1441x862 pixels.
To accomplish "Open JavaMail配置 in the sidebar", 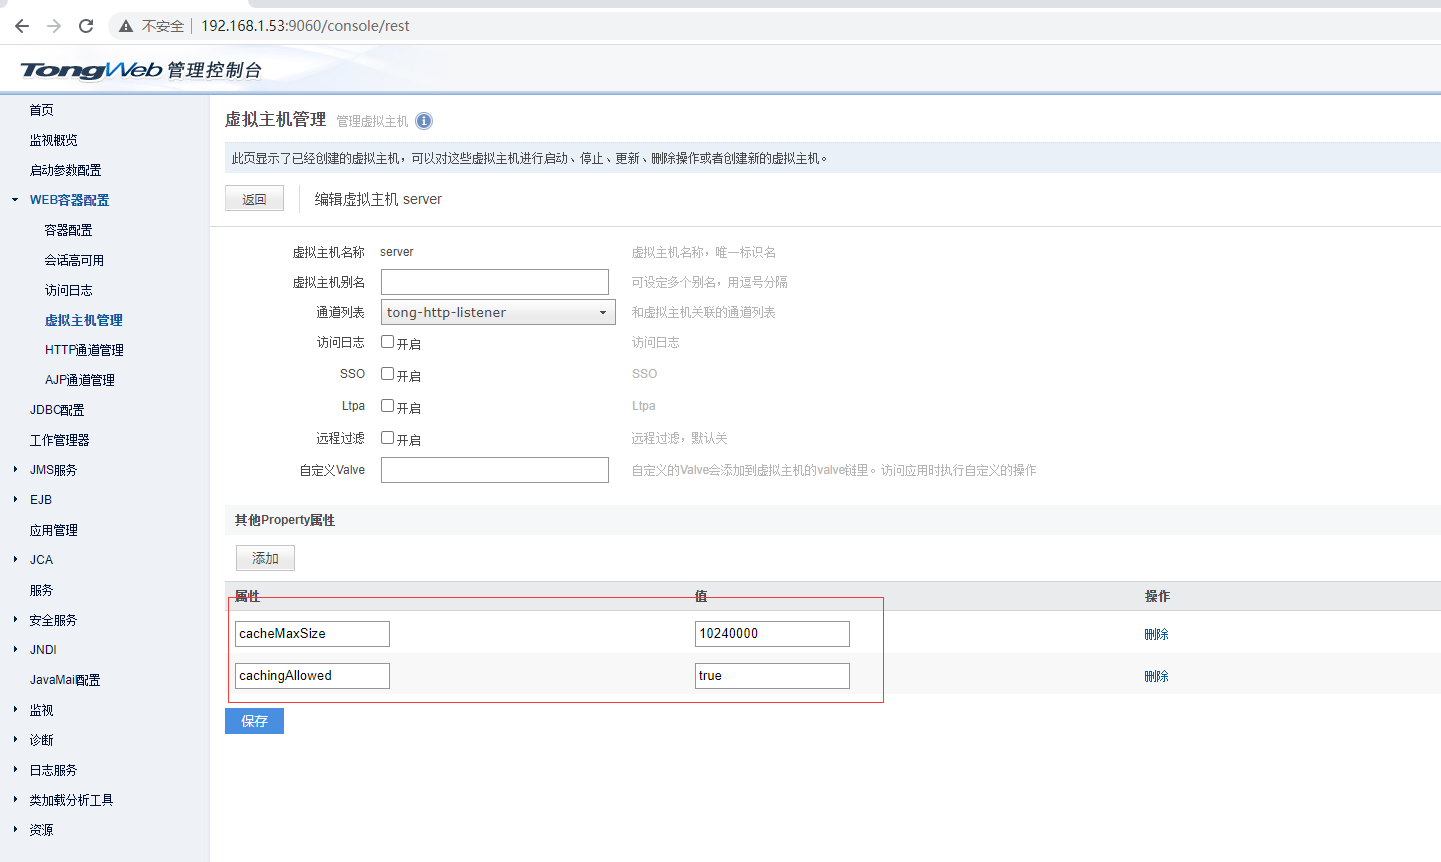I will click(65, 680).
